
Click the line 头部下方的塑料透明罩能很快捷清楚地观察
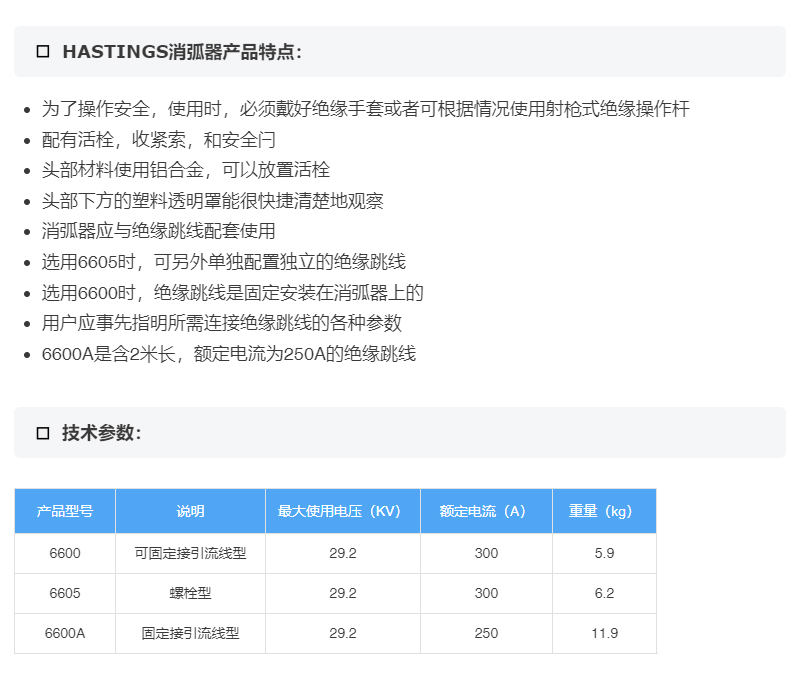213,200
